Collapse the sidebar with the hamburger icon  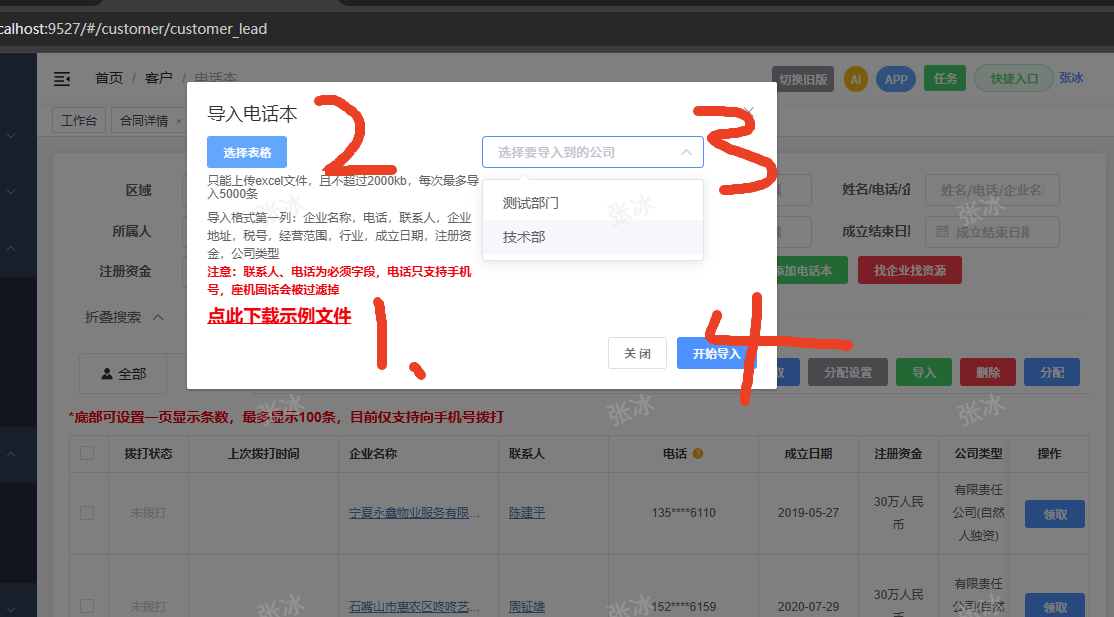pos(63,79)
